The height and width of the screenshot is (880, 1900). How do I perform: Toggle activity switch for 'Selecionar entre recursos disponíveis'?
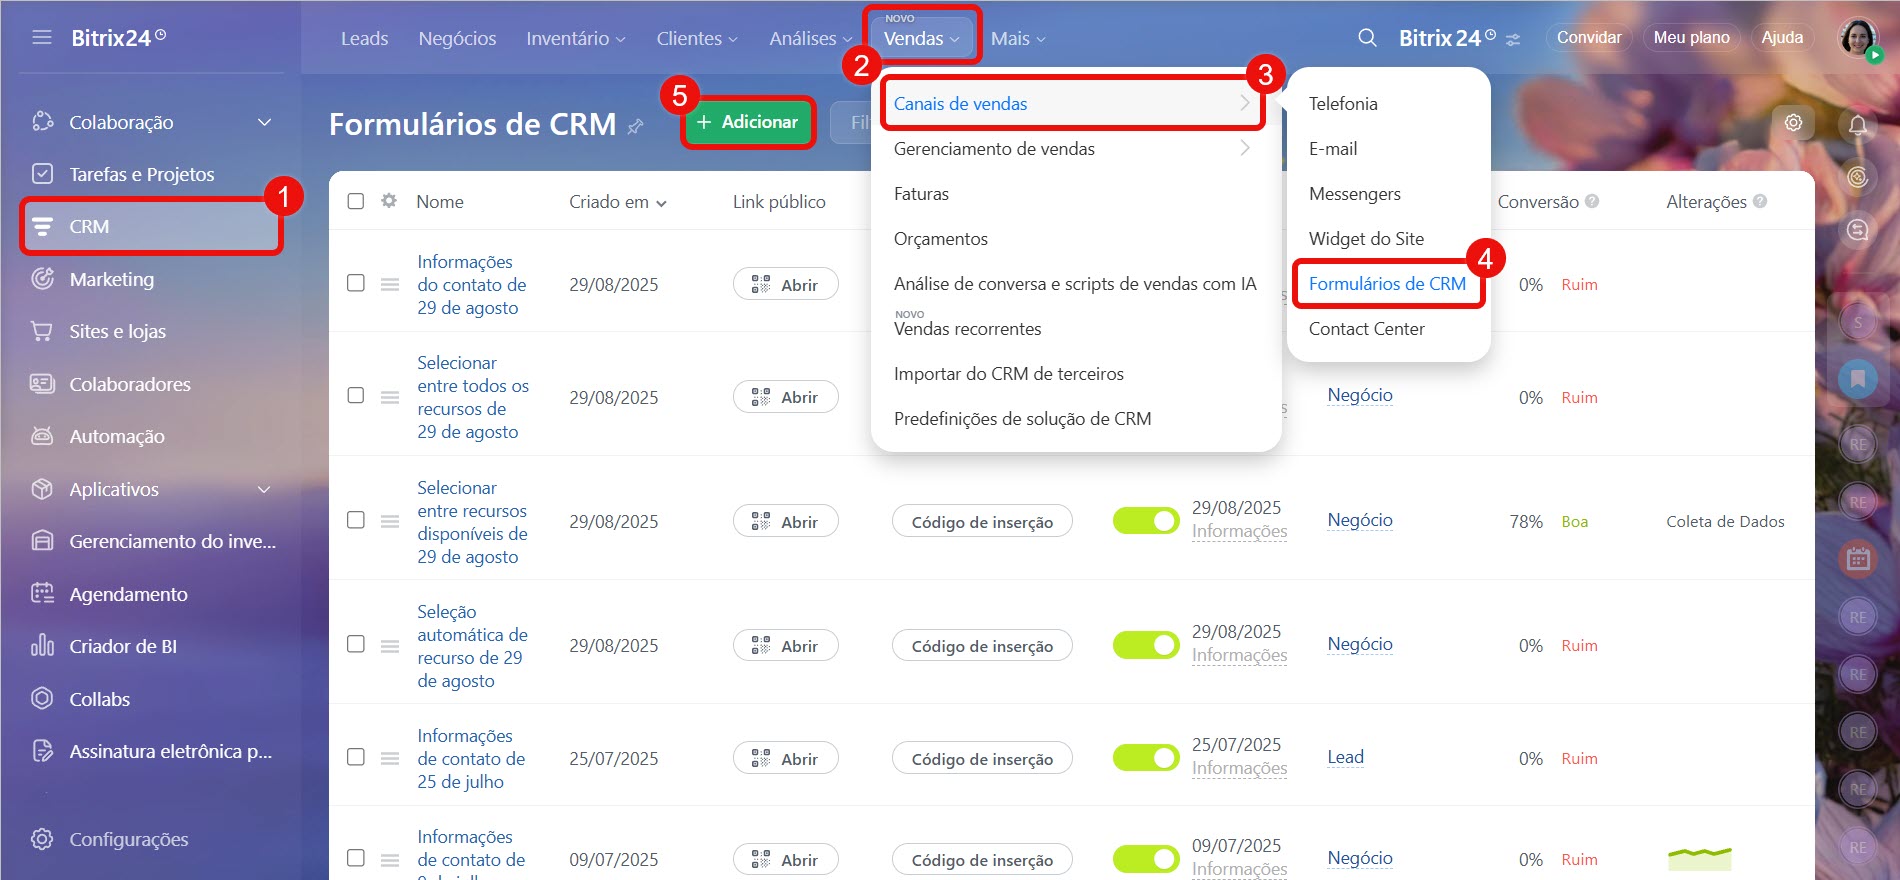click(x=1146, y=521)
